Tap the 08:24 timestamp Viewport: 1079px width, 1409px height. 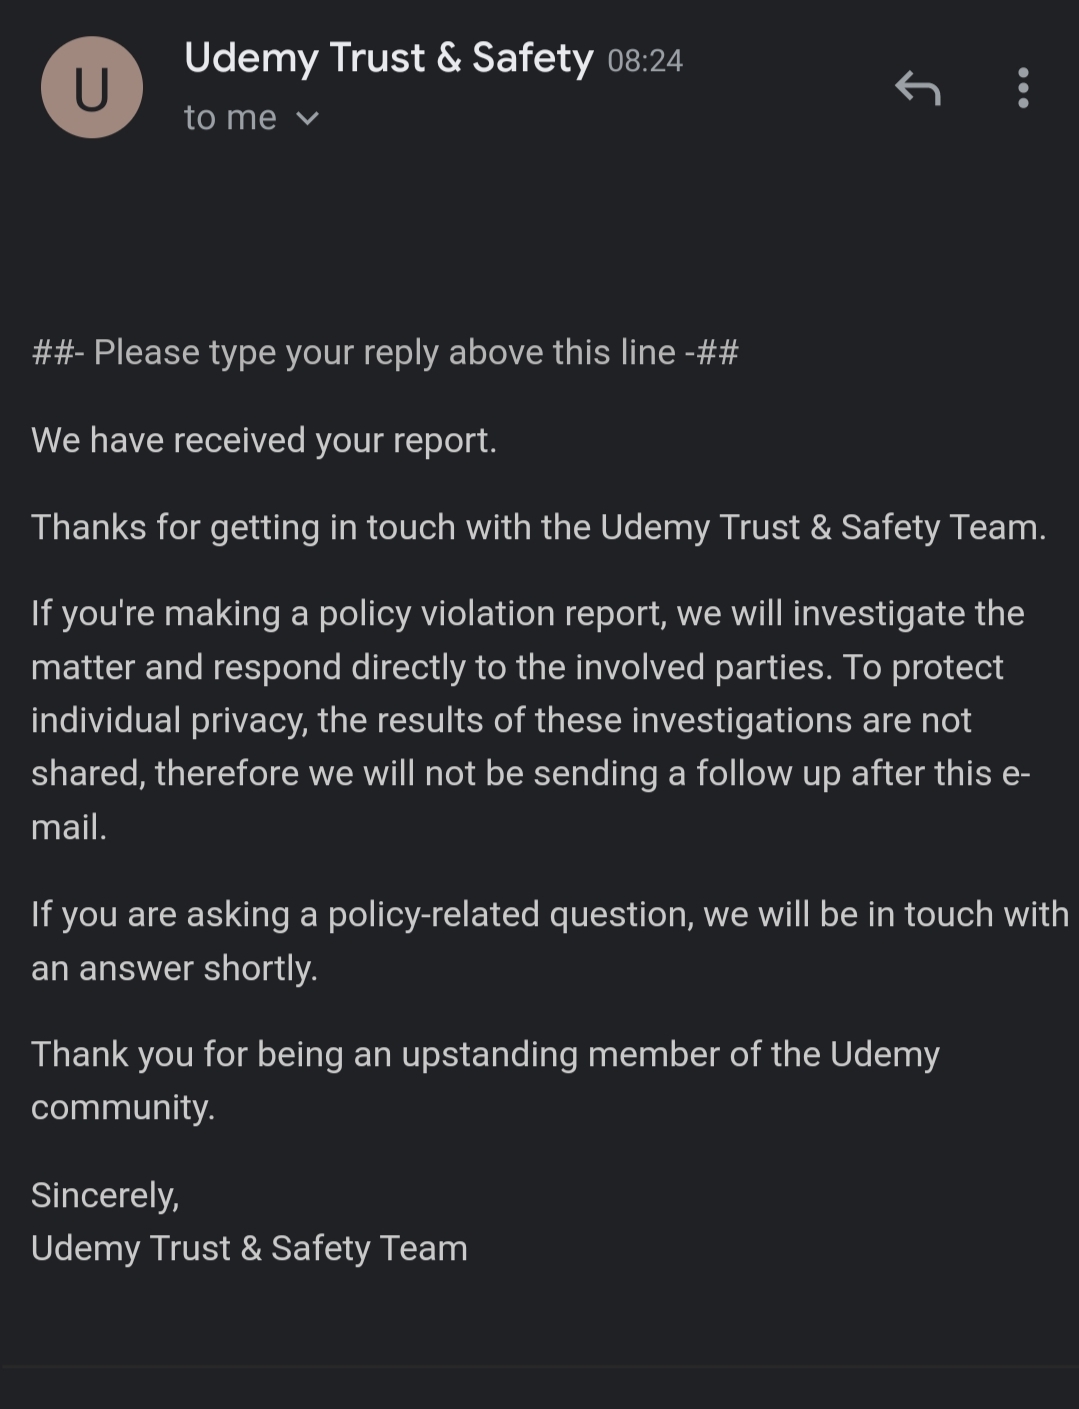point(645,61)
